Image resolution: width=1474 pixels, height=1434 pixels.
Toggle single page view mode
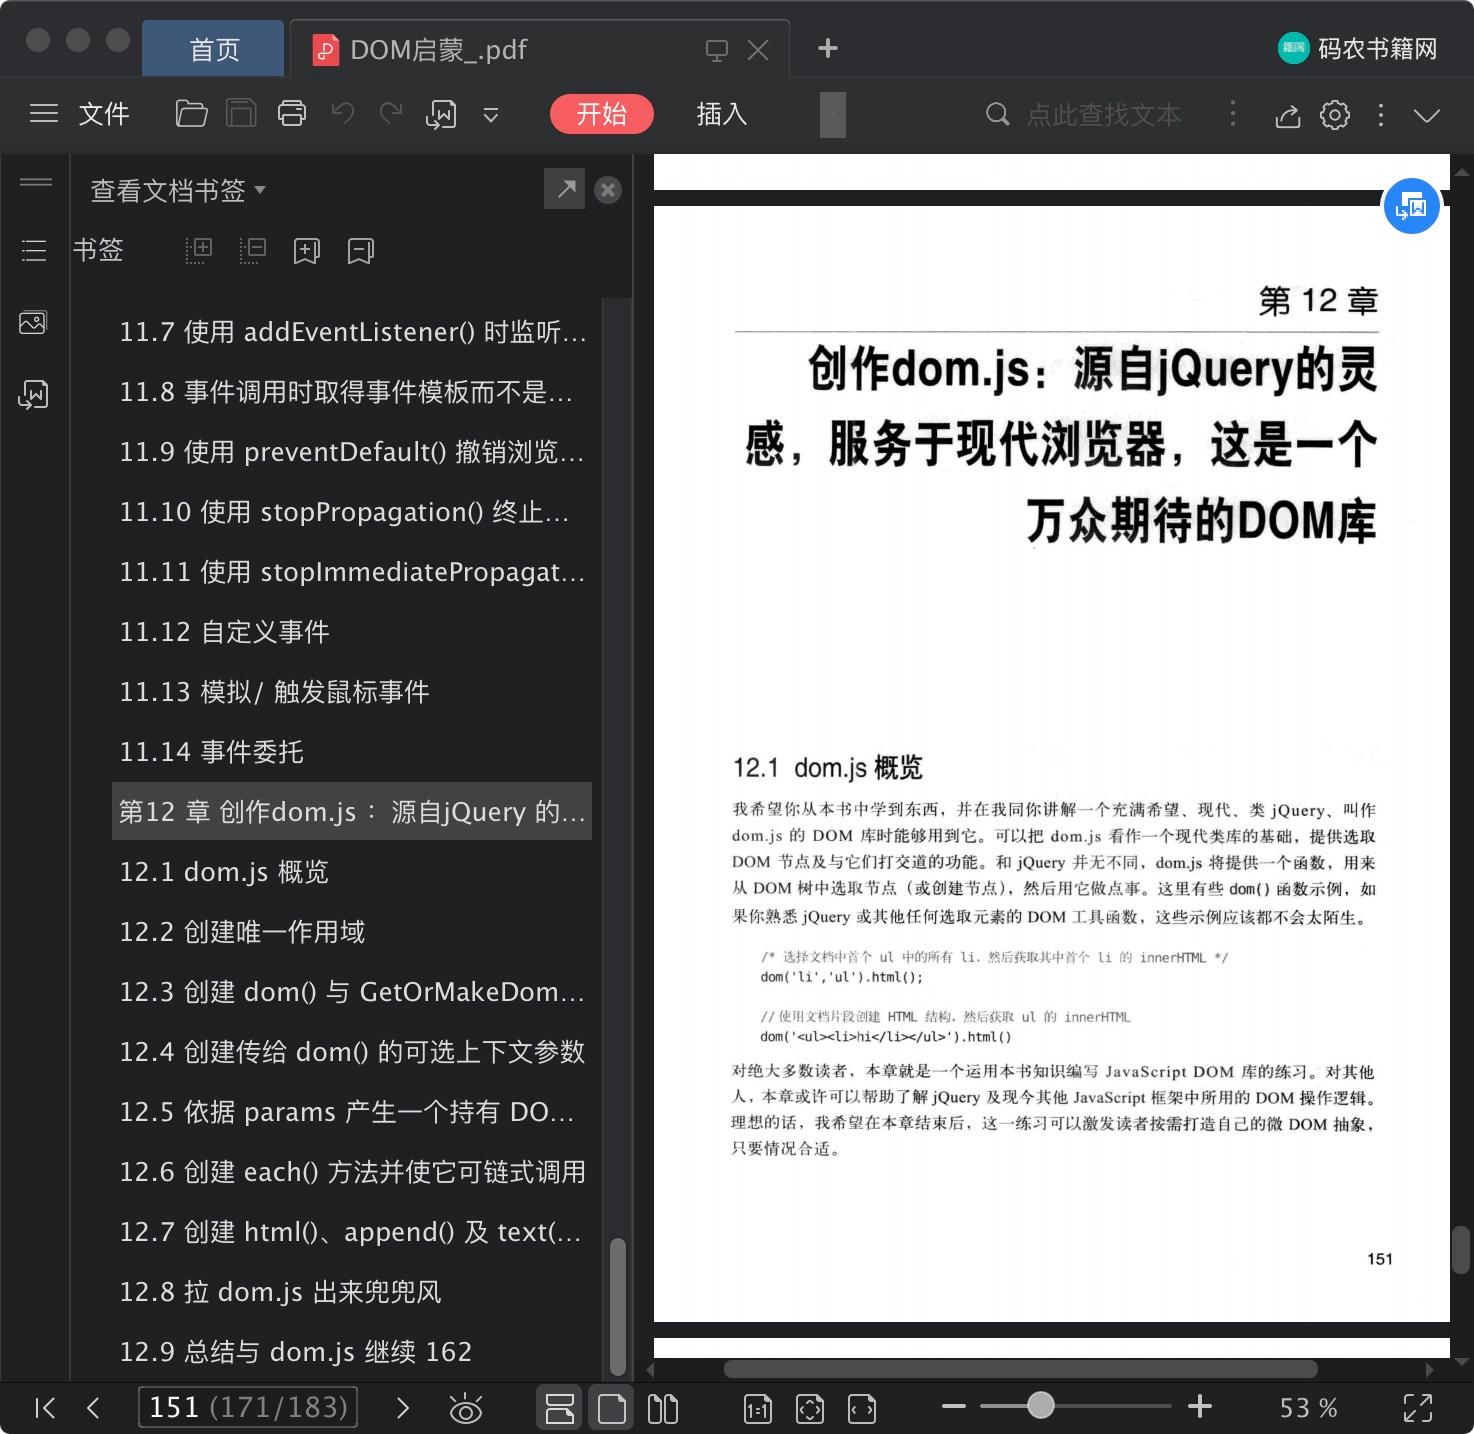611,1408
